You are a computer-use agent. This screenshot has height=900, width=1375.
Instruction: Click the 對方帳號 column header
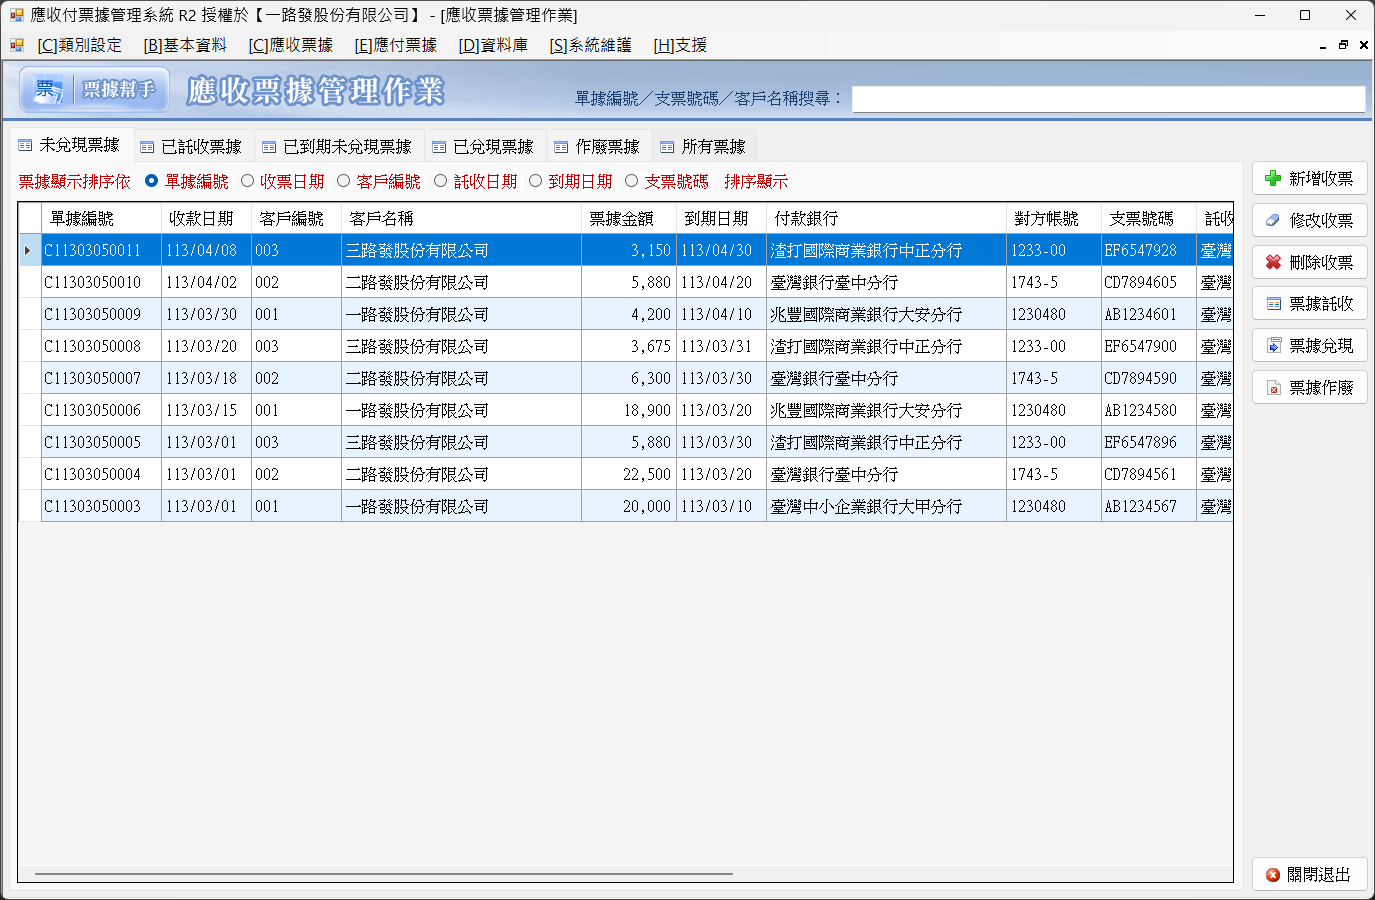1053,218
